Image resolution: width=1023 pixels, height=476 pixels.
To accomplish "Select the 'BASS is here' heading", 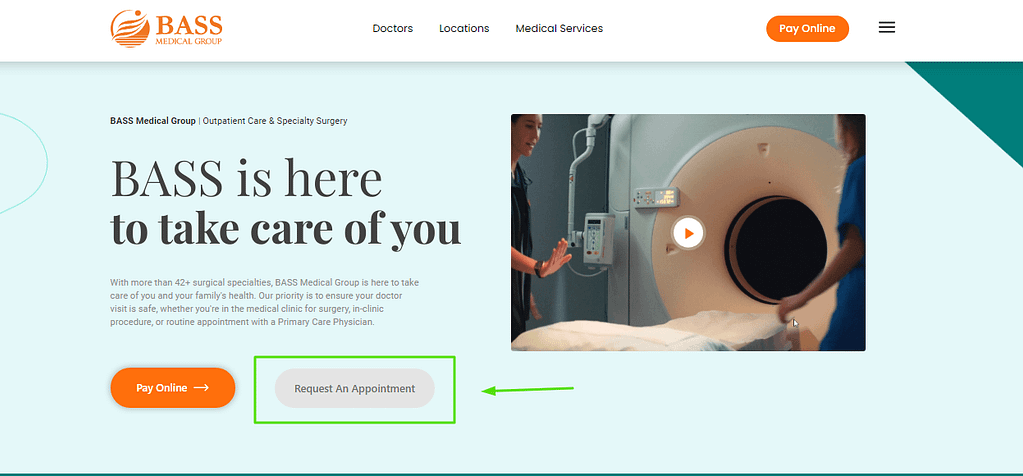I will tap(247, 178).
